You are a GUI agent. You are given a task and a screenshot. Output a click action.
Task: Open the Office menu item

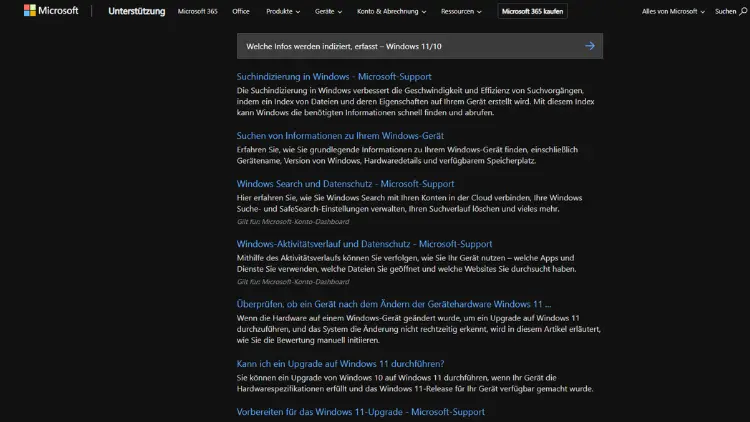(241, 11)
